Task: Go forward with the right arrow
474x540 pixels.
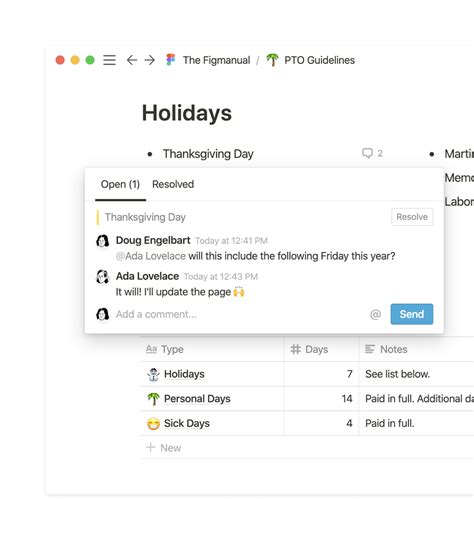Action: tap(150, 60)
